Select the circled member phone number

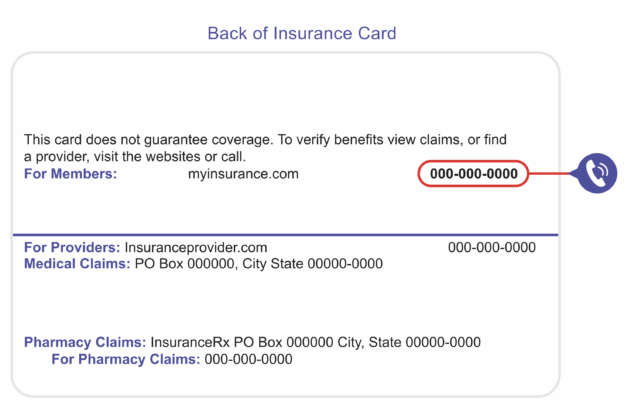click(473, 174)
